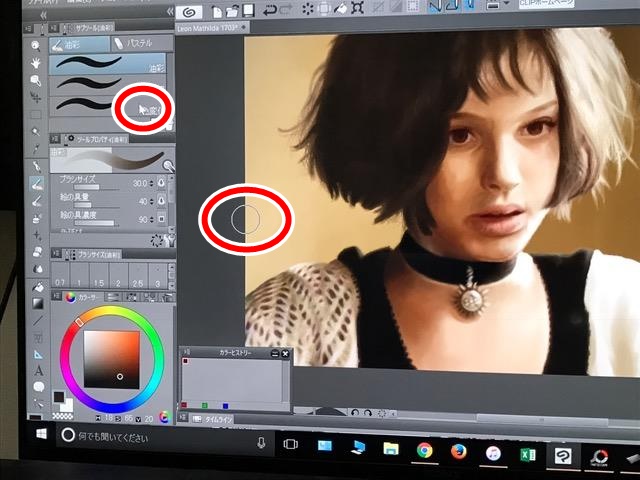Choose brush size preset 2.5
This screenshot has height=480, width=640.
pos(138,276)
